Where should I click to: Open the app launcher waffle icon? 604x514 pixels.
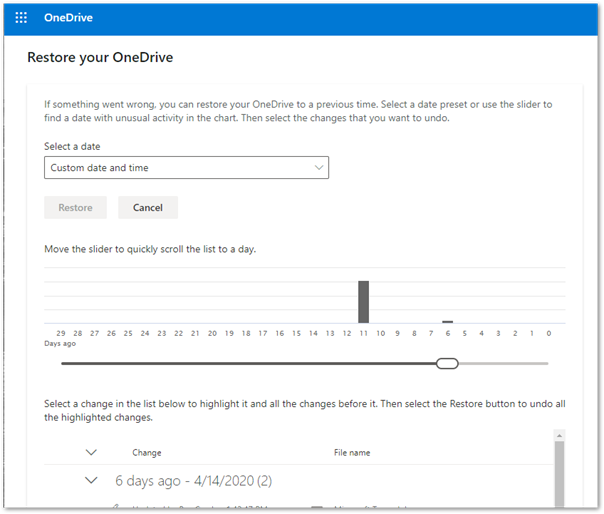[21, 18]
